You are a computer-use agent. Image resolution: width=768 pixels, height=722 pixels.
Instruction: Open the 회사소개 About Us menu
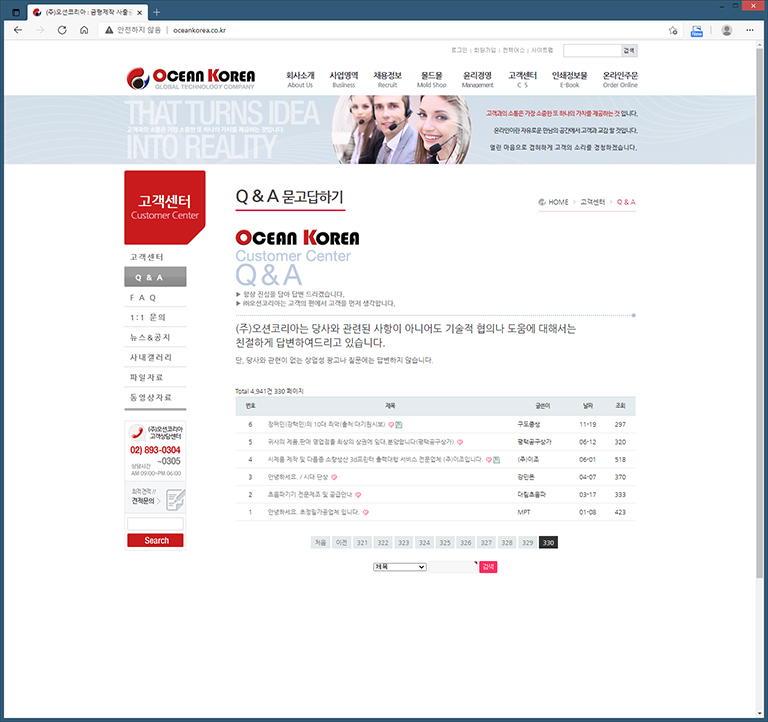click(x=300, y=79)
